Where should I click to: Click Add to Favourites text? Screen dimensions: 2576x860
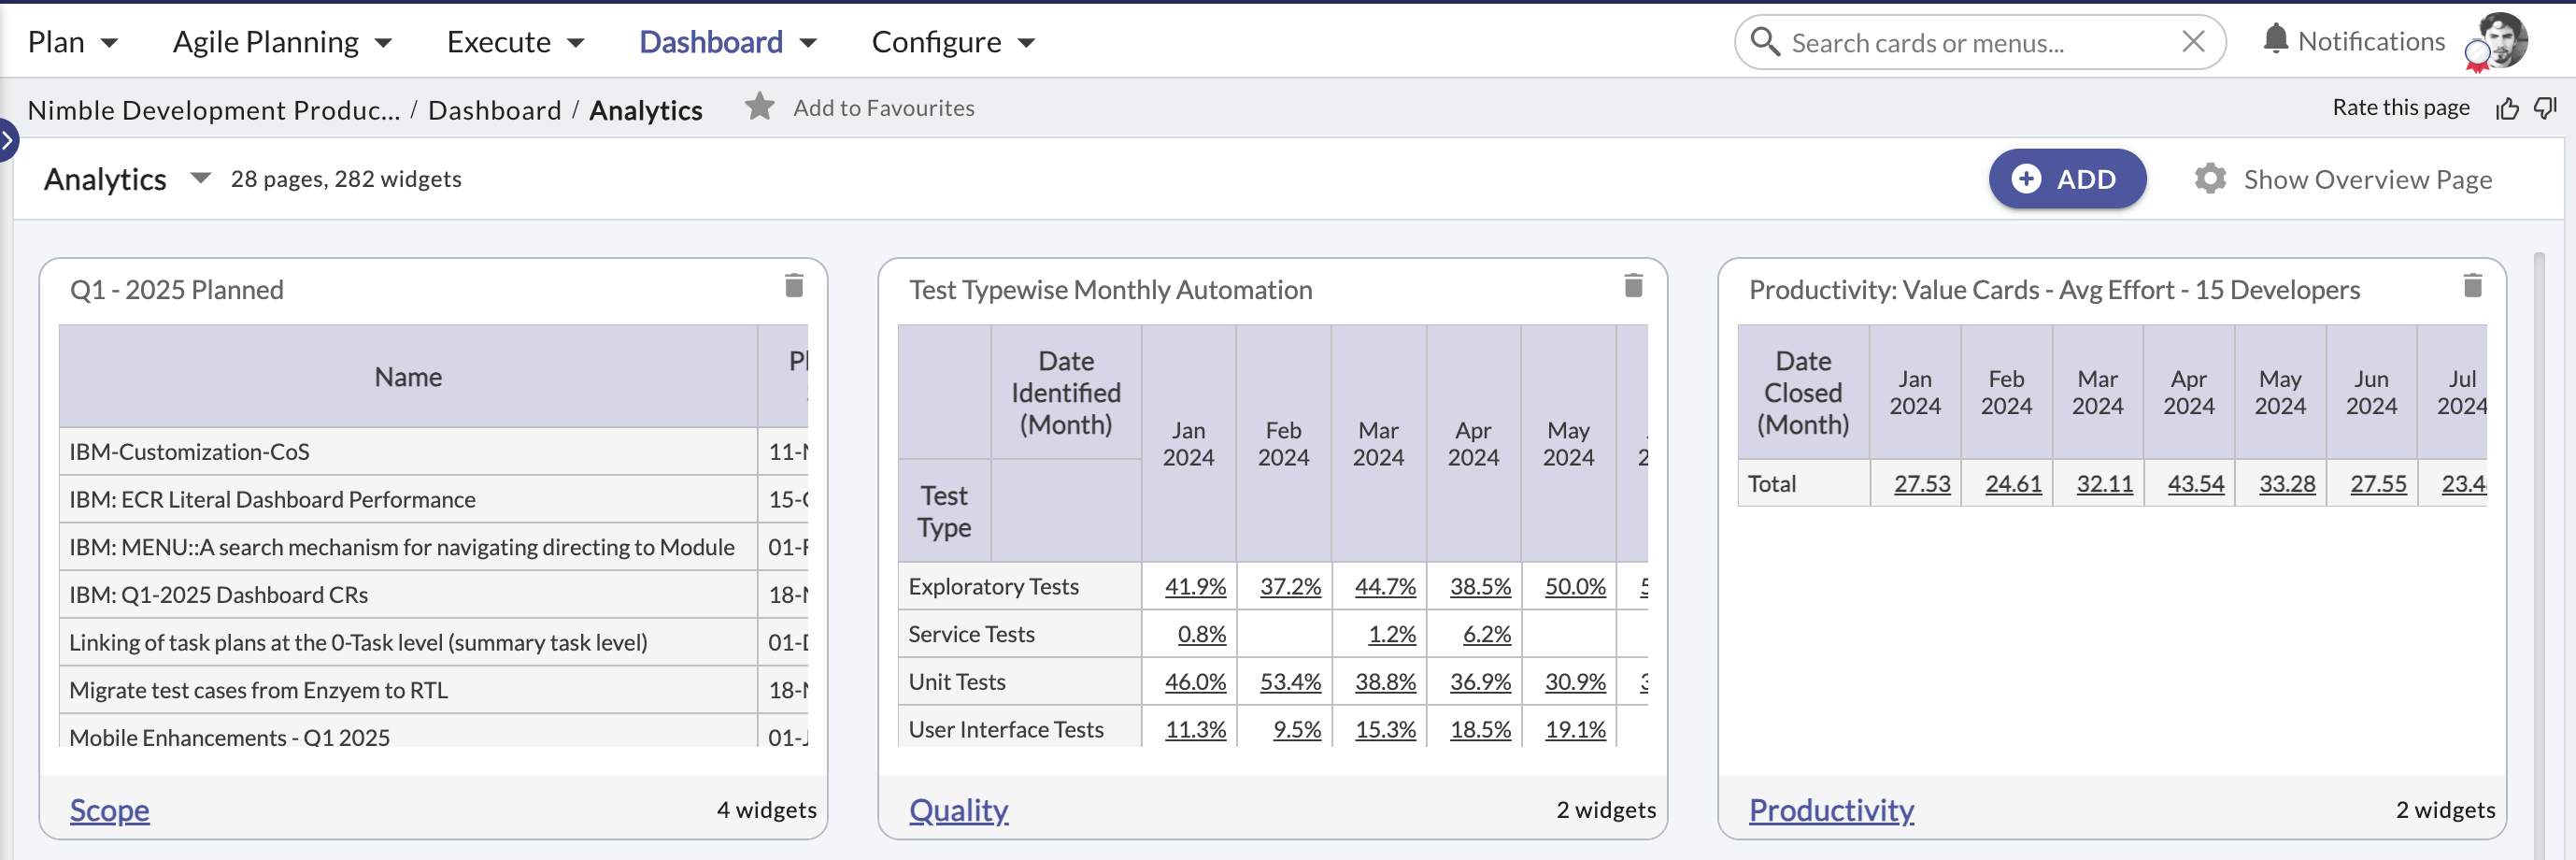coord(884,108)
